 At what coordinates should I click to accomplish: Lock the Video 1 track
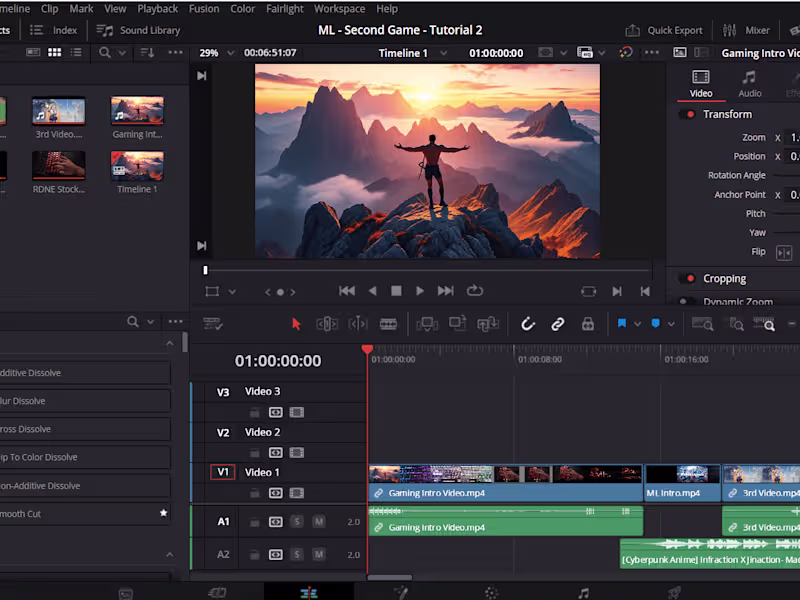(255, 493)
